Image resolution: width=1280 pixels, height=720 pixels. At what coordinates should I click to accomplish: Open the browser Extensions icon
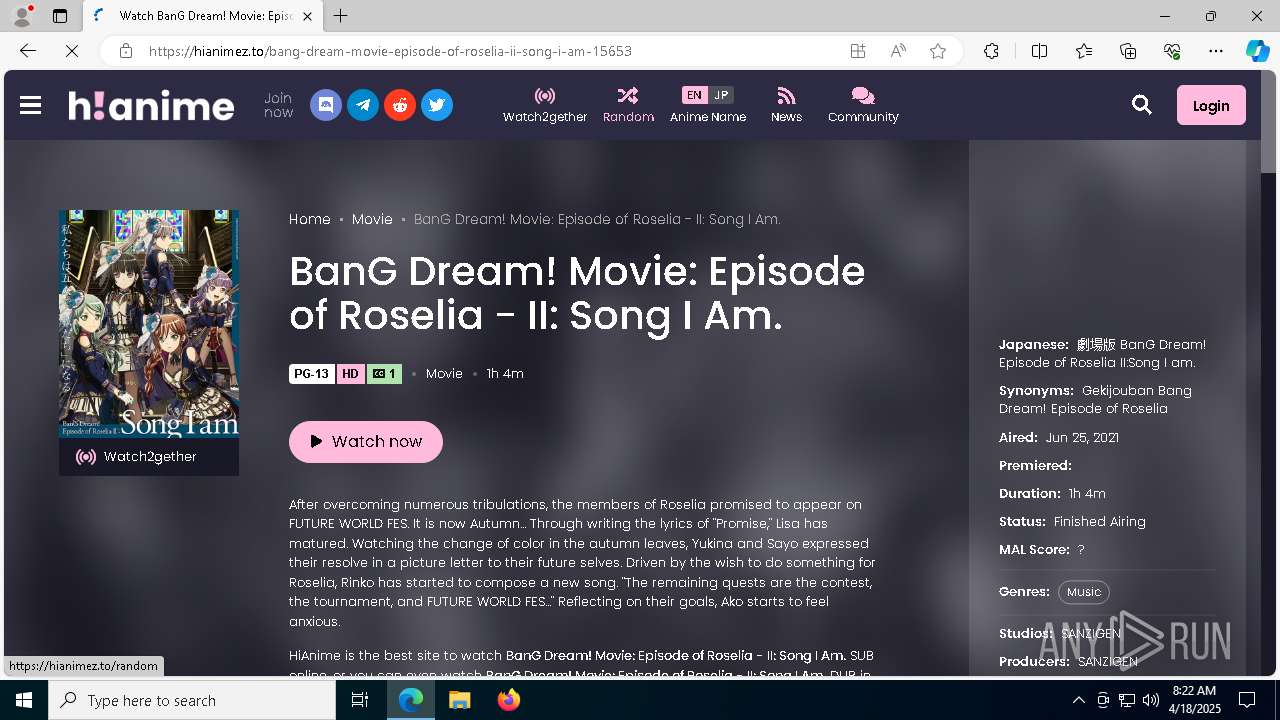pos(991,51)
